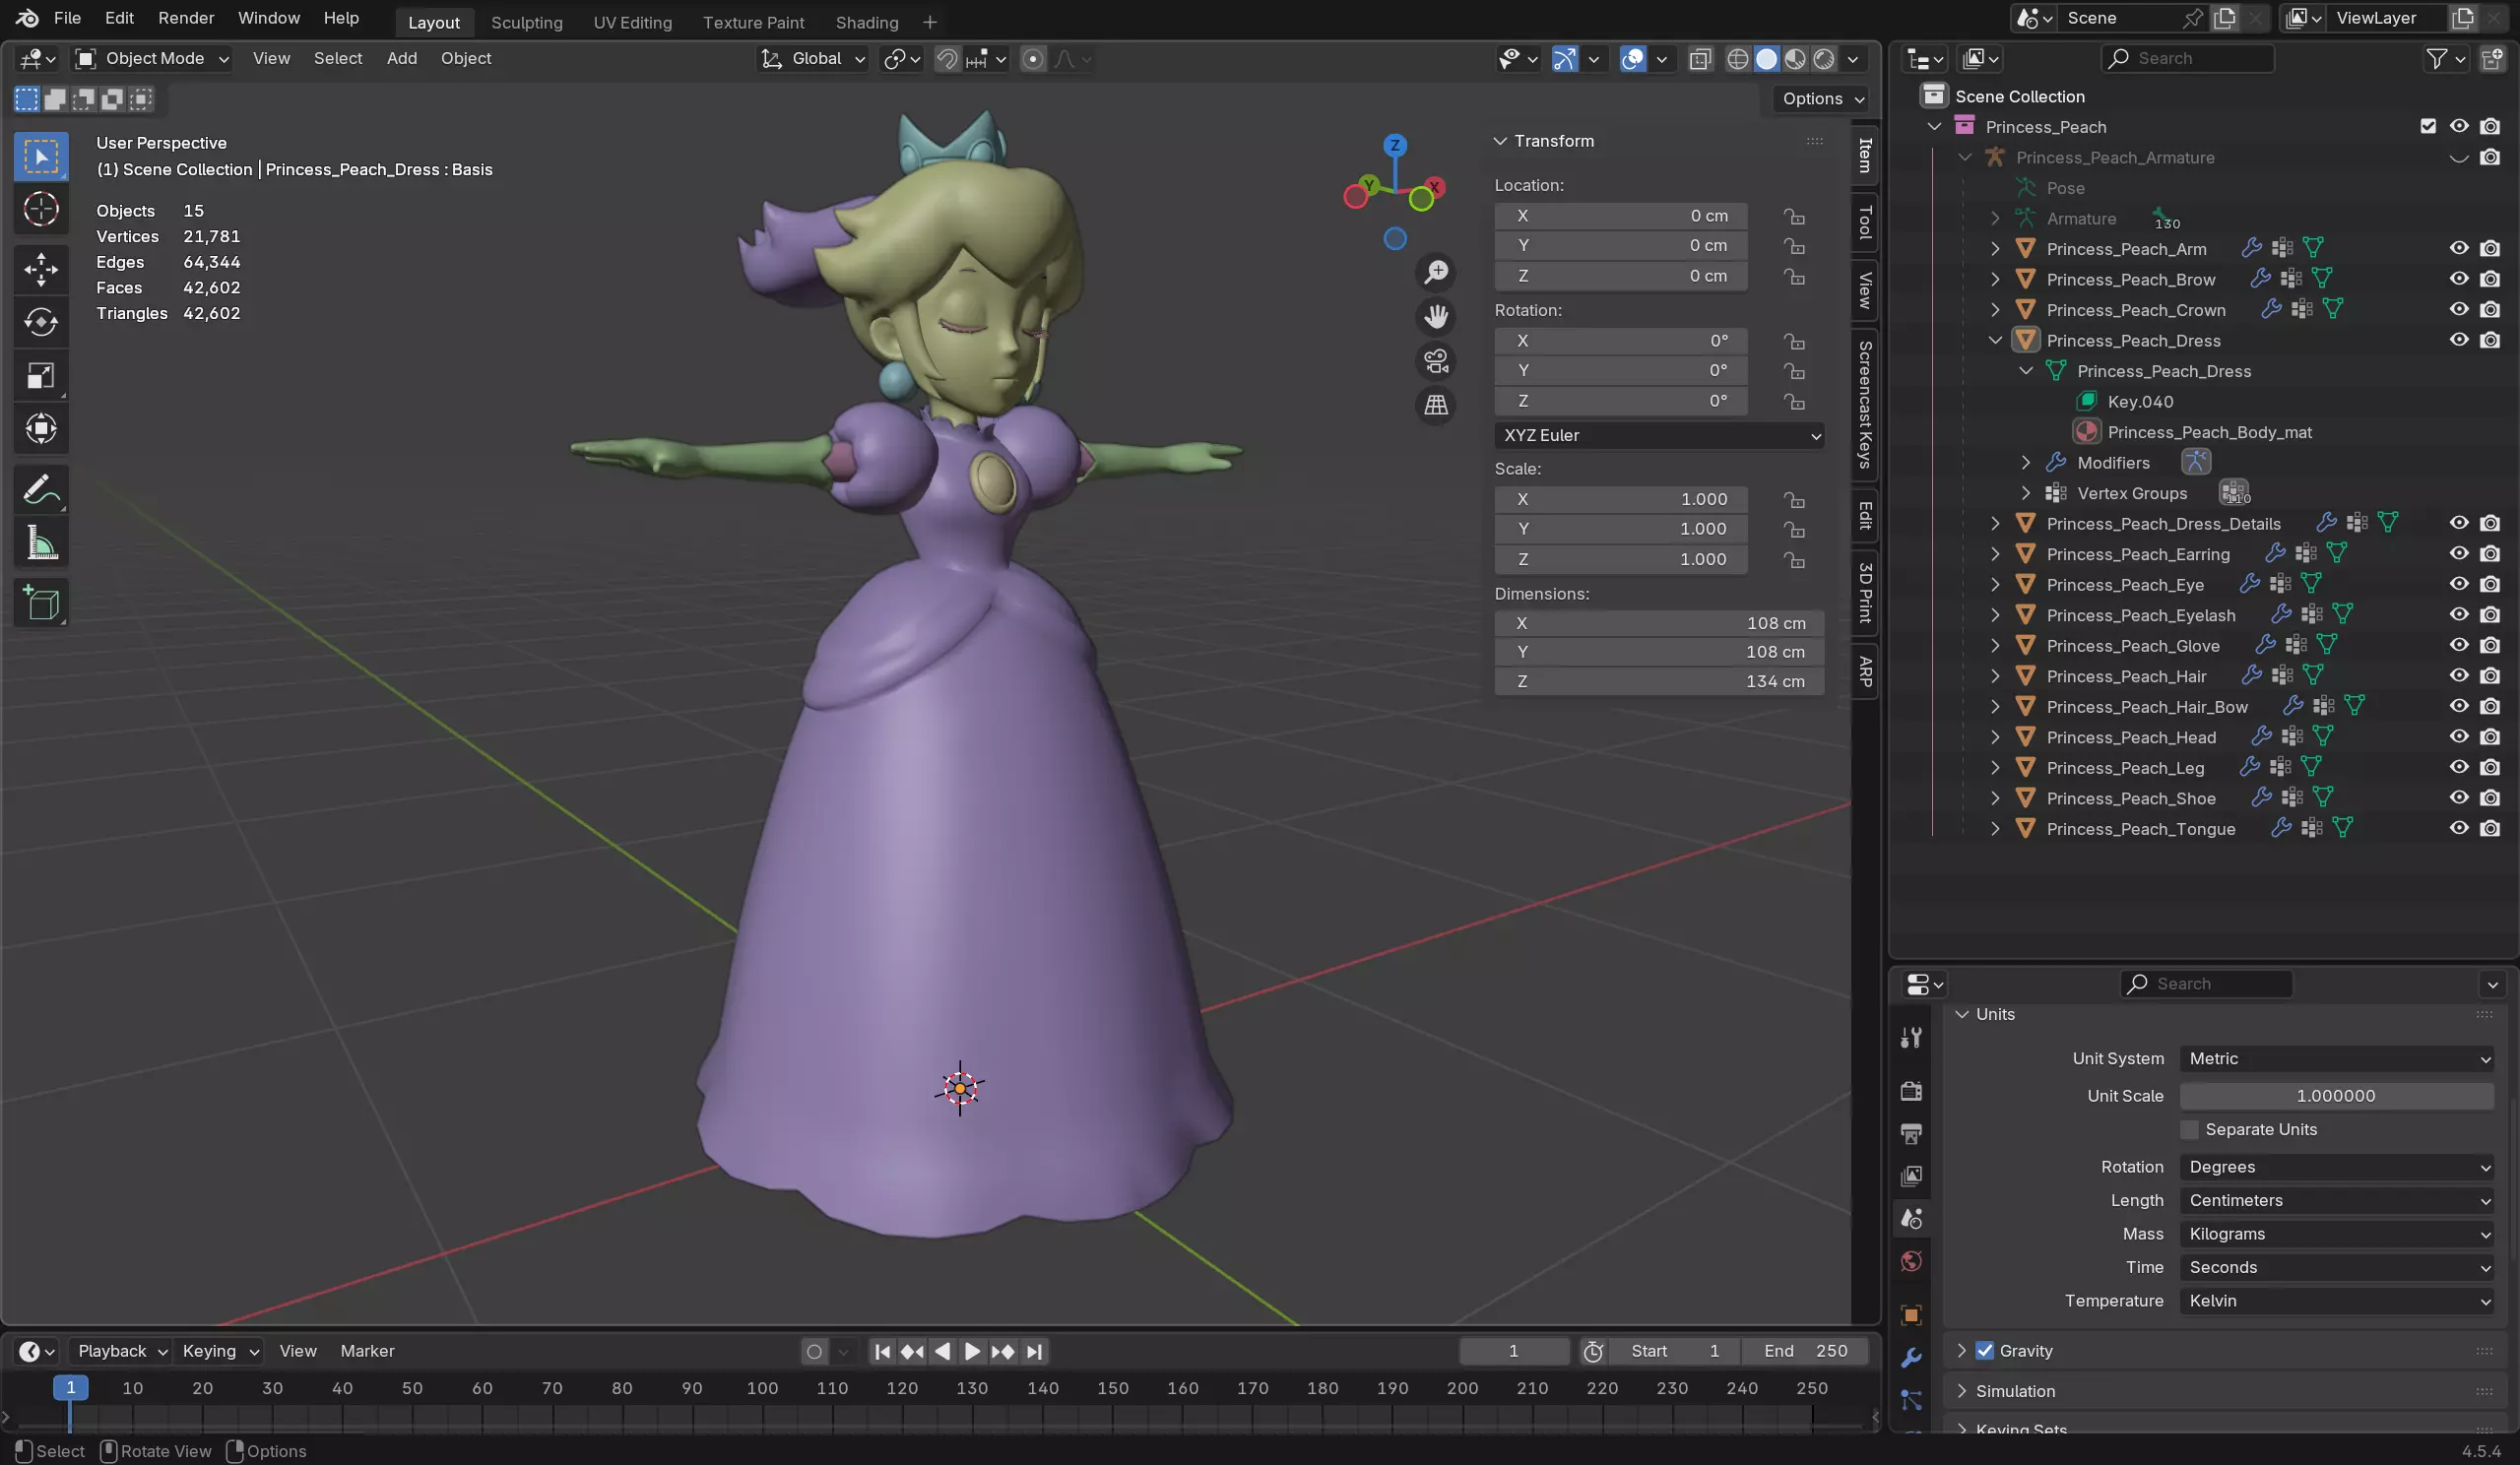
Task: Select the Move tool in toolbar
Action: pos(41,268)
